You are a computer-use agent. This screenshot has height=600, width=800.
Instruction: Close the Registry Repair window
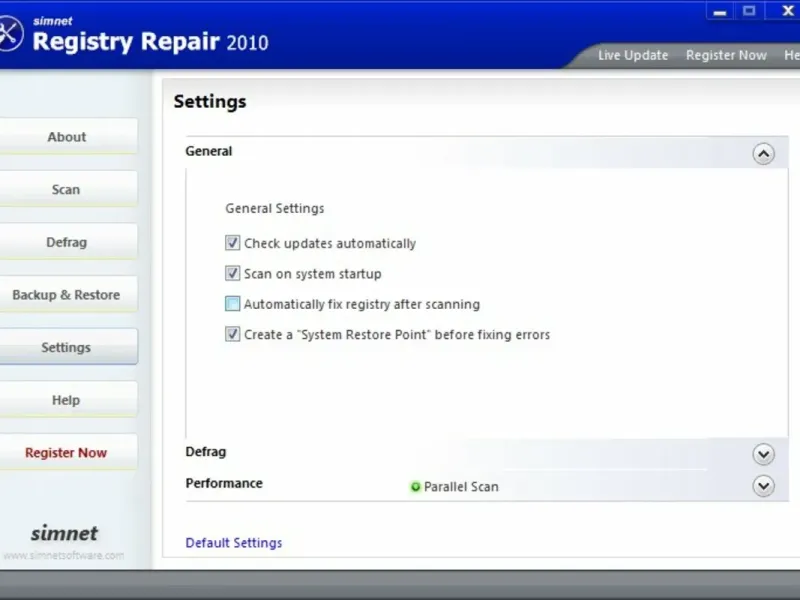(x=786, y=11)
